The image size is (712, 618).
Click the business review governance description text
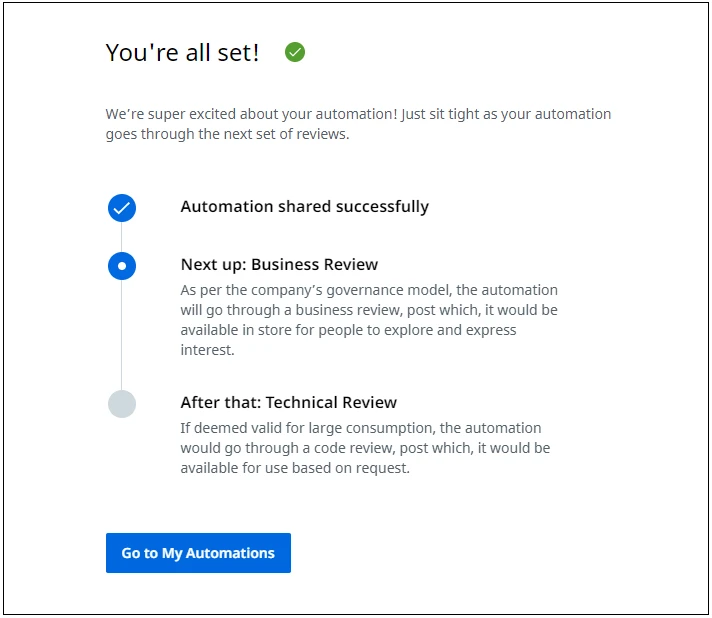tap(369, 320)
